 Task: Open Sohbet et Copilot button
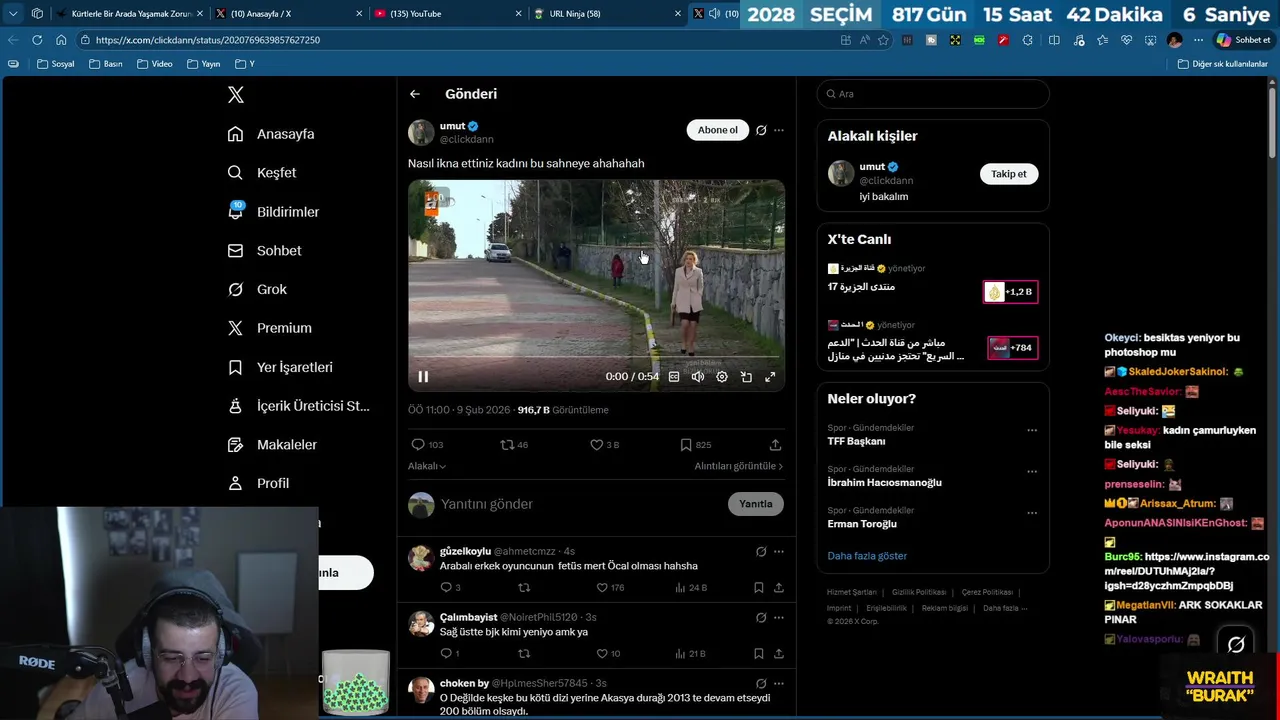click(1243, 40)
